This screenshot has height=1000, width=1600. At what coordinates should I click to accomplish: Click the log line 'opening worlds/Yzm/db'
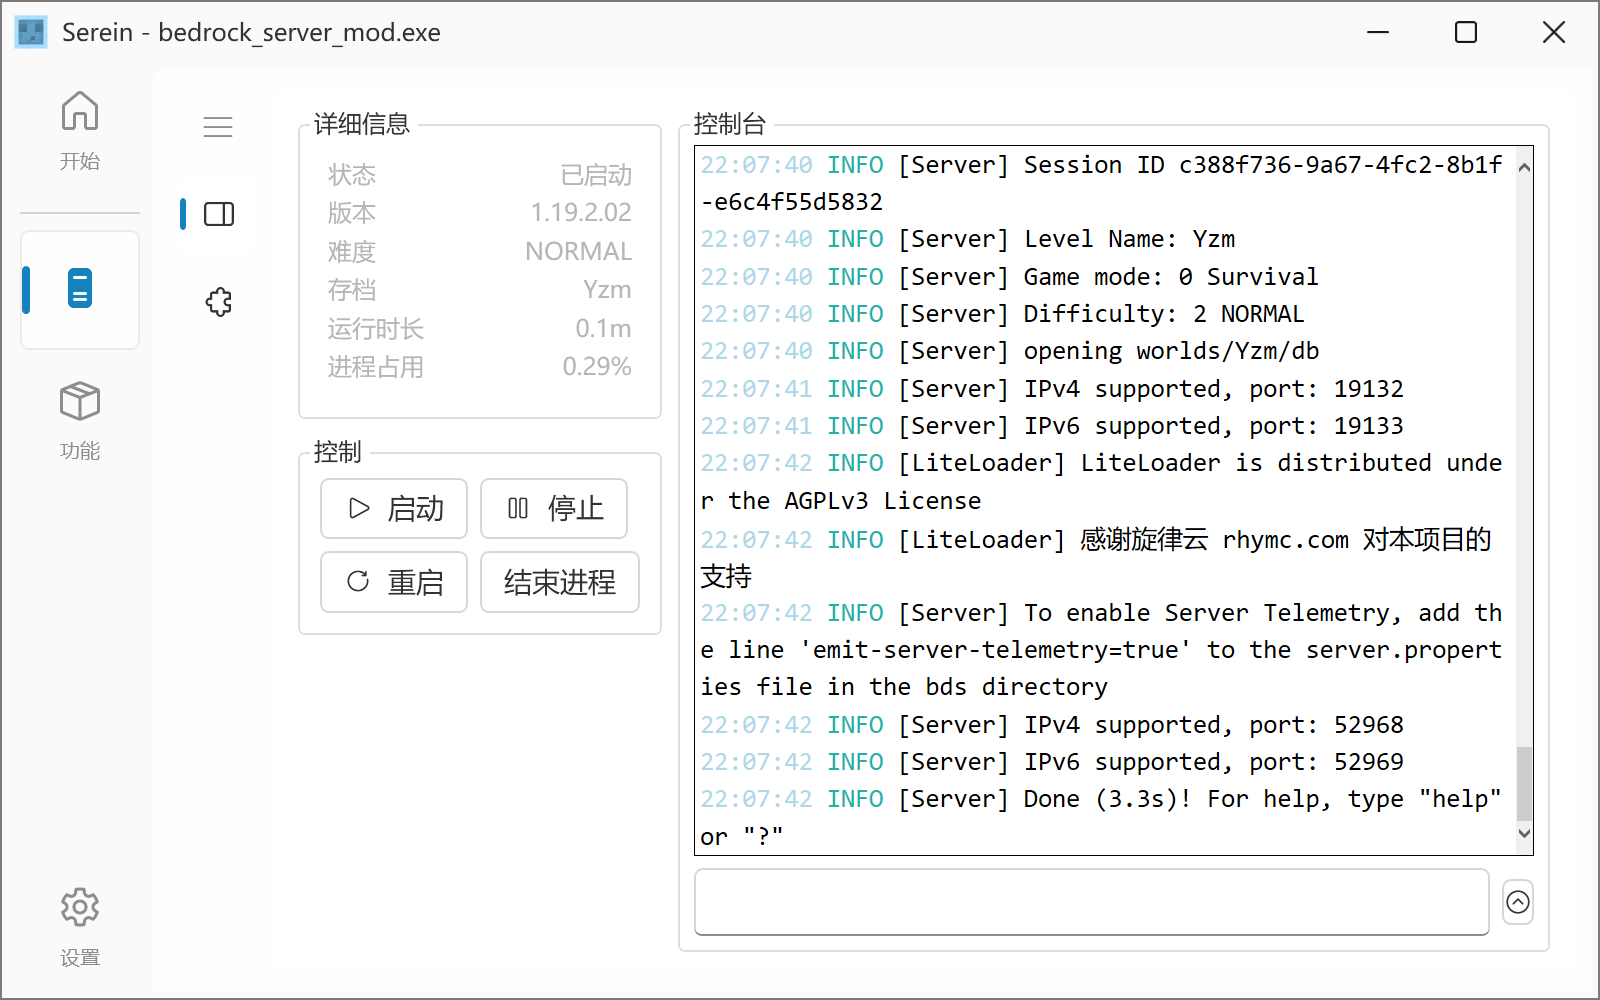pos(1010,351)
